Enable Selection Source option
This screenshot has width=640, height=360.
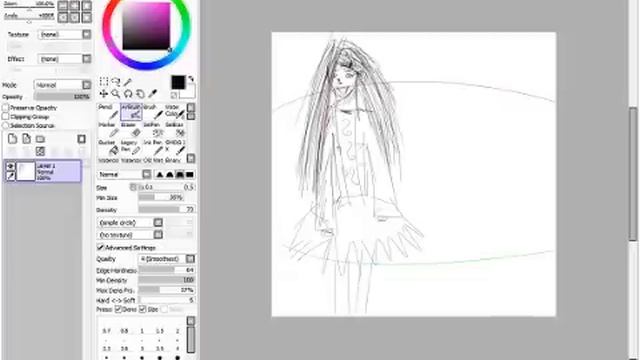coord(5,126)
